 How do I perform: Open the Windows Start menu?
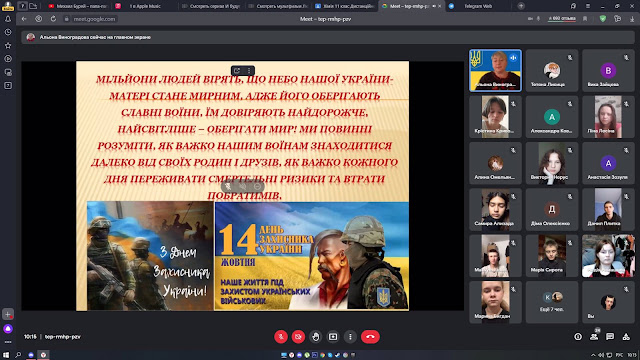click(x=6, y=355)
